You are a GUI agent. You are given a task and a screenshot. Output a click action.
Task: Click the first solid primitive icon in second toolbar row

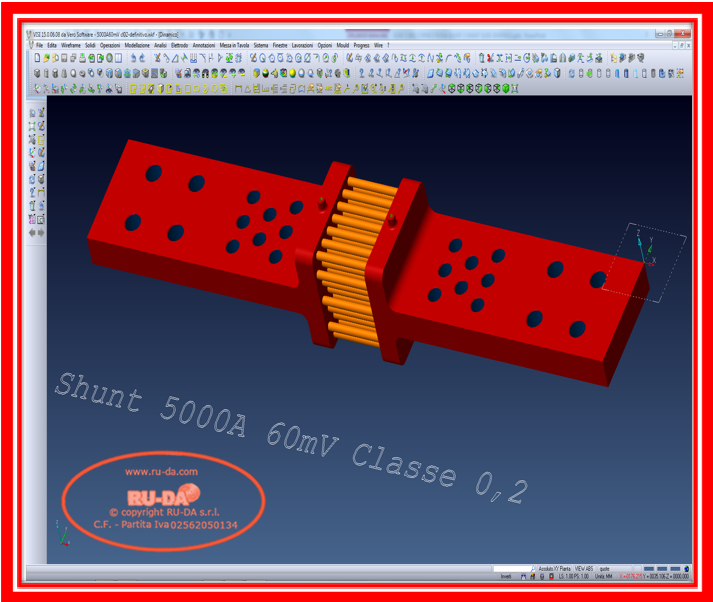click(x=37, y=73)
